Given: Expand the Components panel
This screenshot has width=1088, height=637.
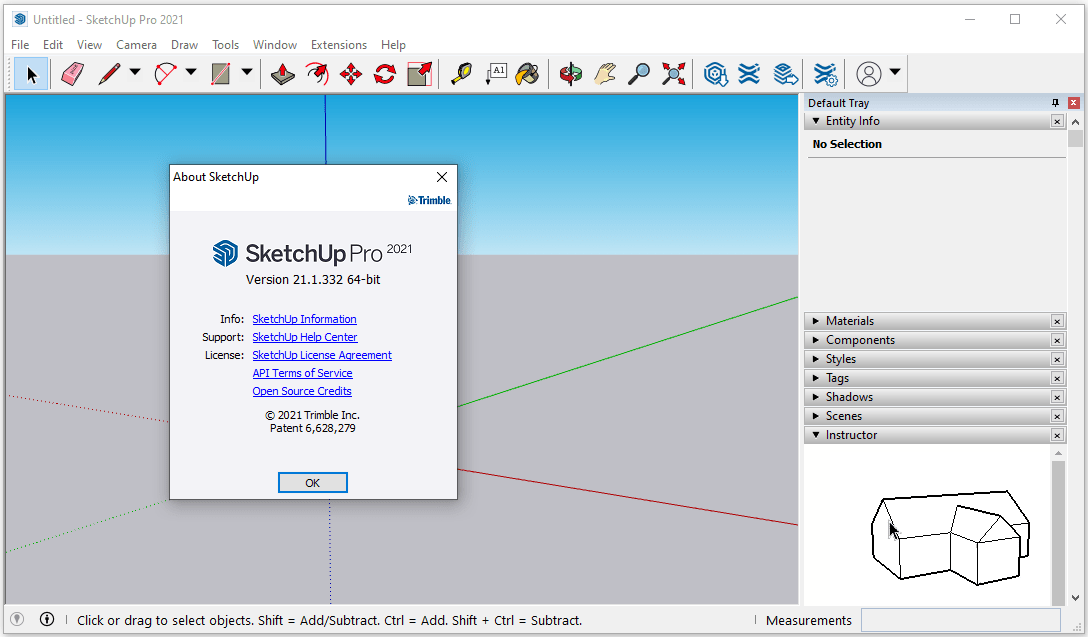Looking at the screenshot, I should pyautogui.click(x=816, y=340).
